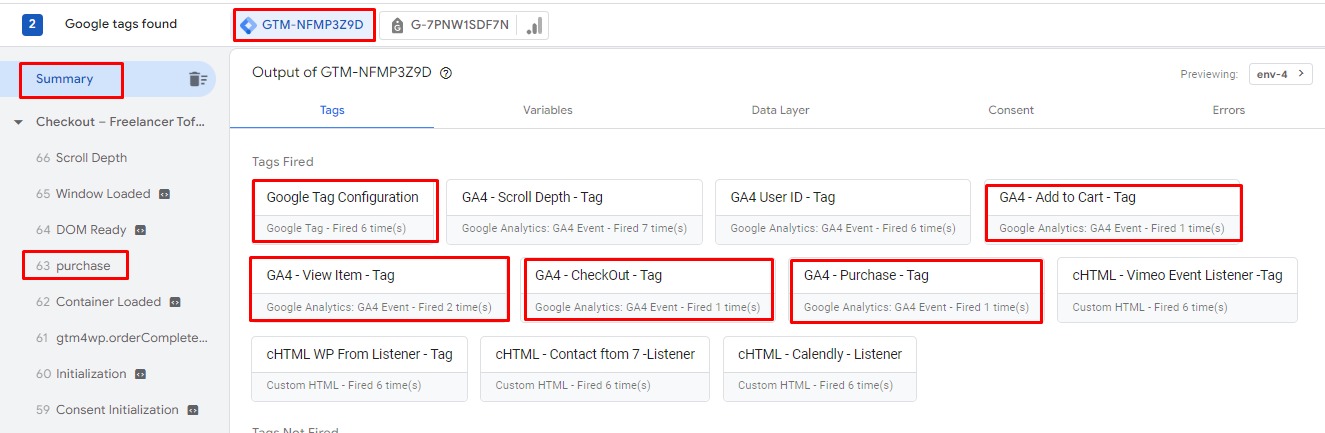Open the Consent tab
Screen dimensions: 1325x433
tap(1010, 110)
